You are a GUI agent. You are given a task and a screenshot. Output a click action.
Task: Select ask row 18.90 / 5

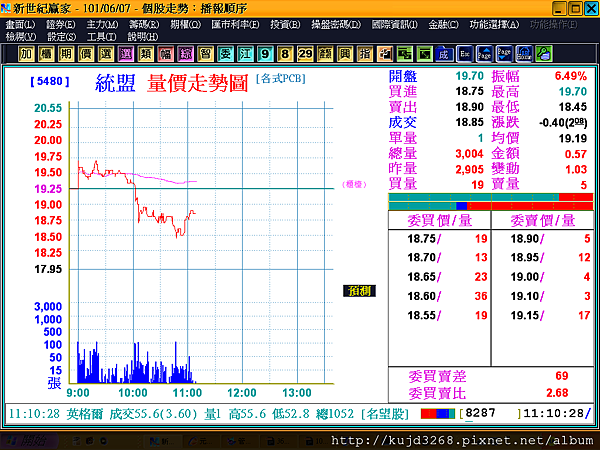(542, 239)
